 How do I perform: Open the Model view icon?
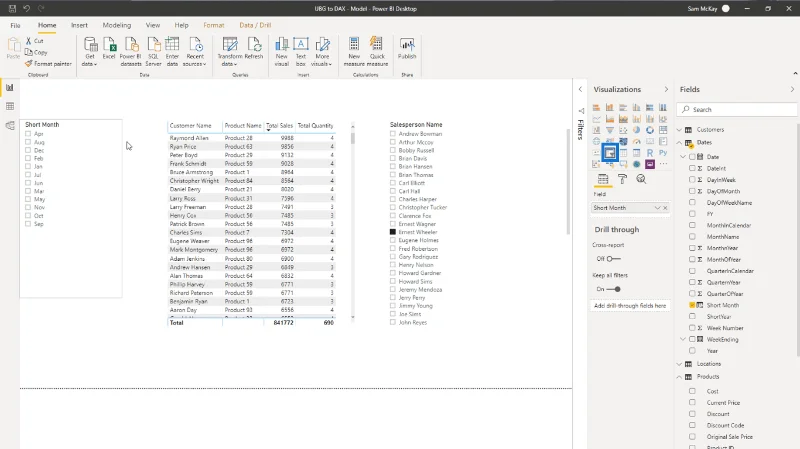[10, 126]
